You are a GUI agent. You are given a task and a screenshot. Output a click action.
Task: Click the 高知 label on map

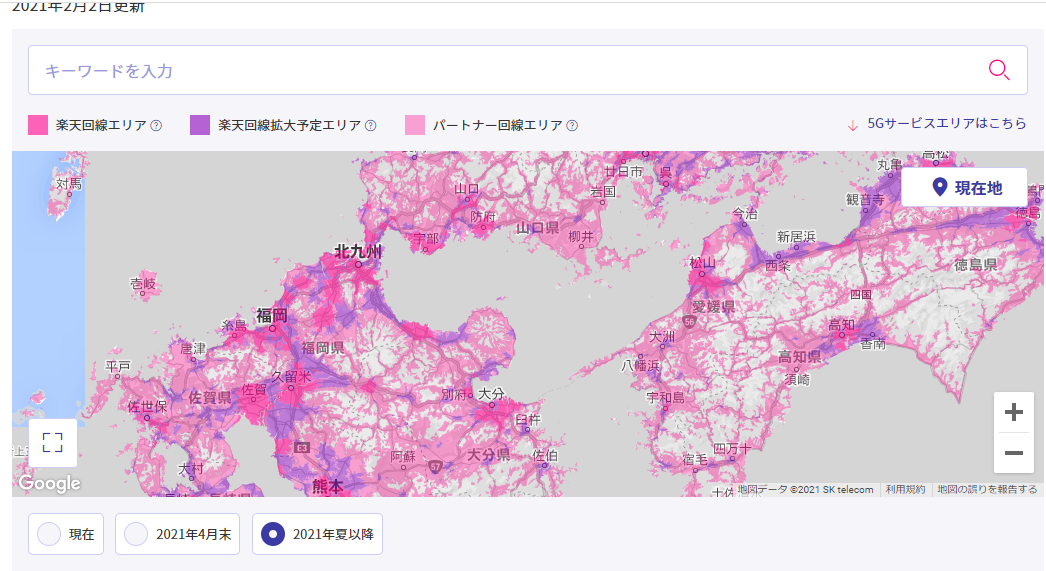point(842,325)
